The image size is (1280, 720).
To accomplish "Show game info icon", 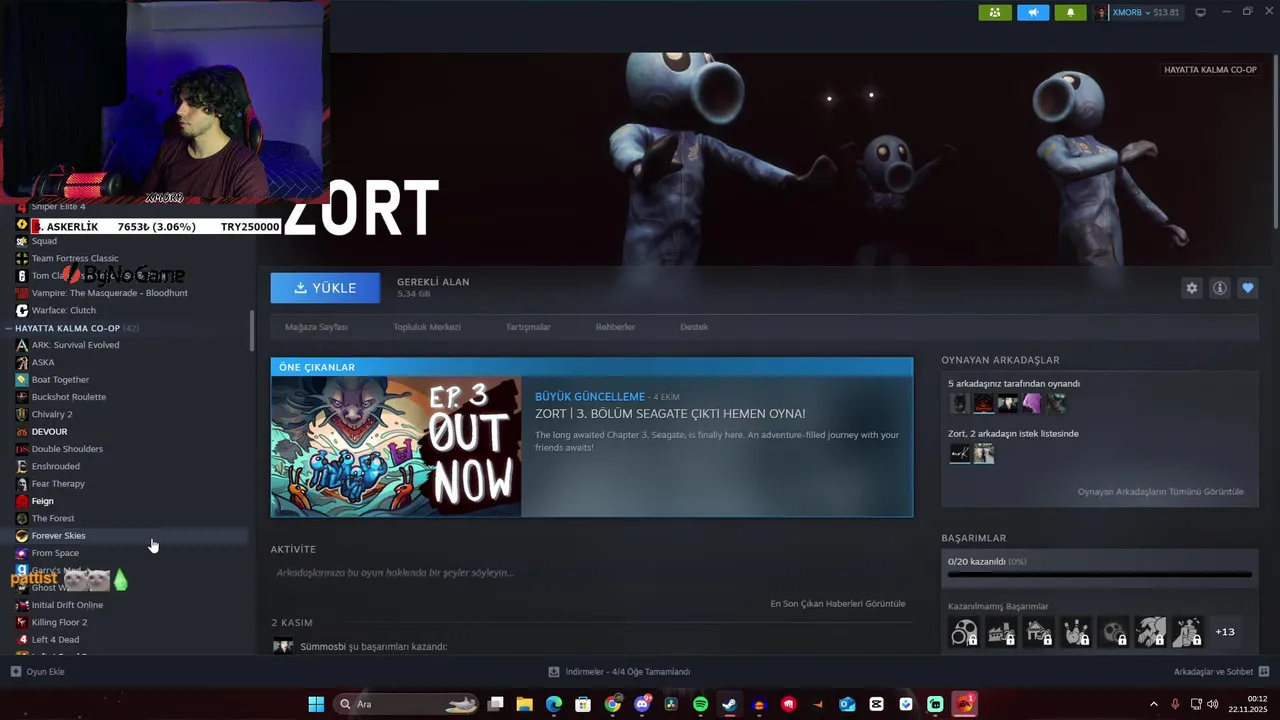I will pos(1220,288).
